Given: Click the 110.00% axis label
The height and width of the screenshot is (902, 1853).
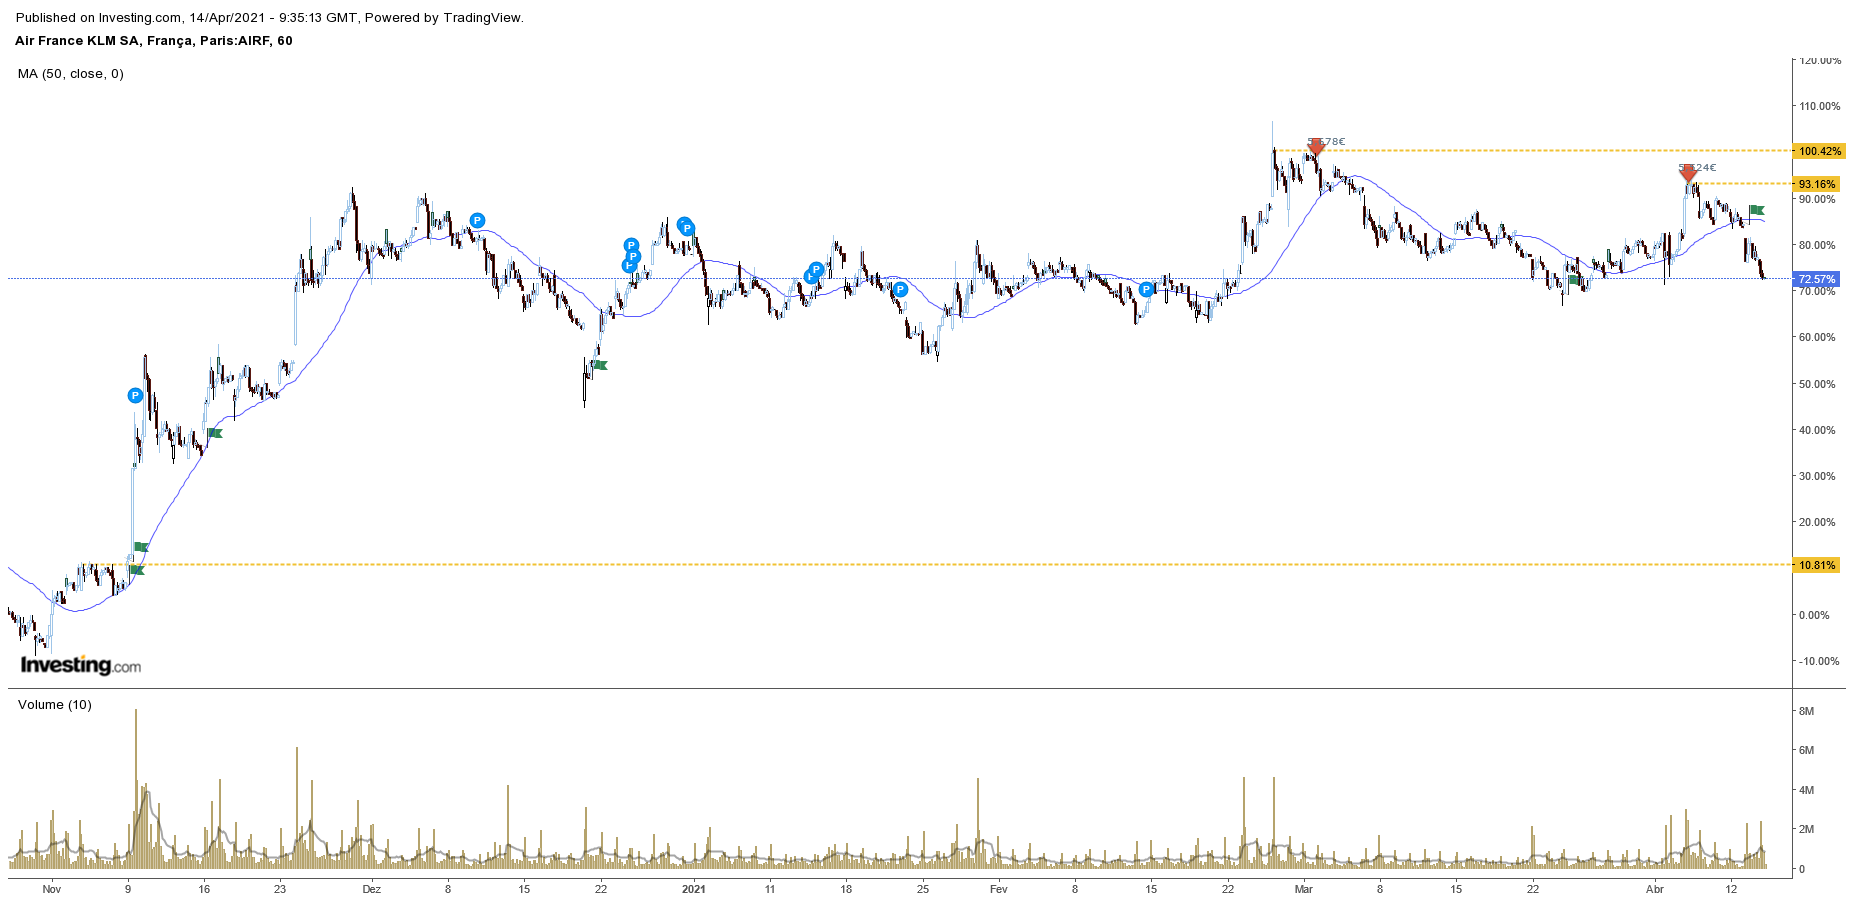Looking at the screenshot, I should click(1820, 106).
